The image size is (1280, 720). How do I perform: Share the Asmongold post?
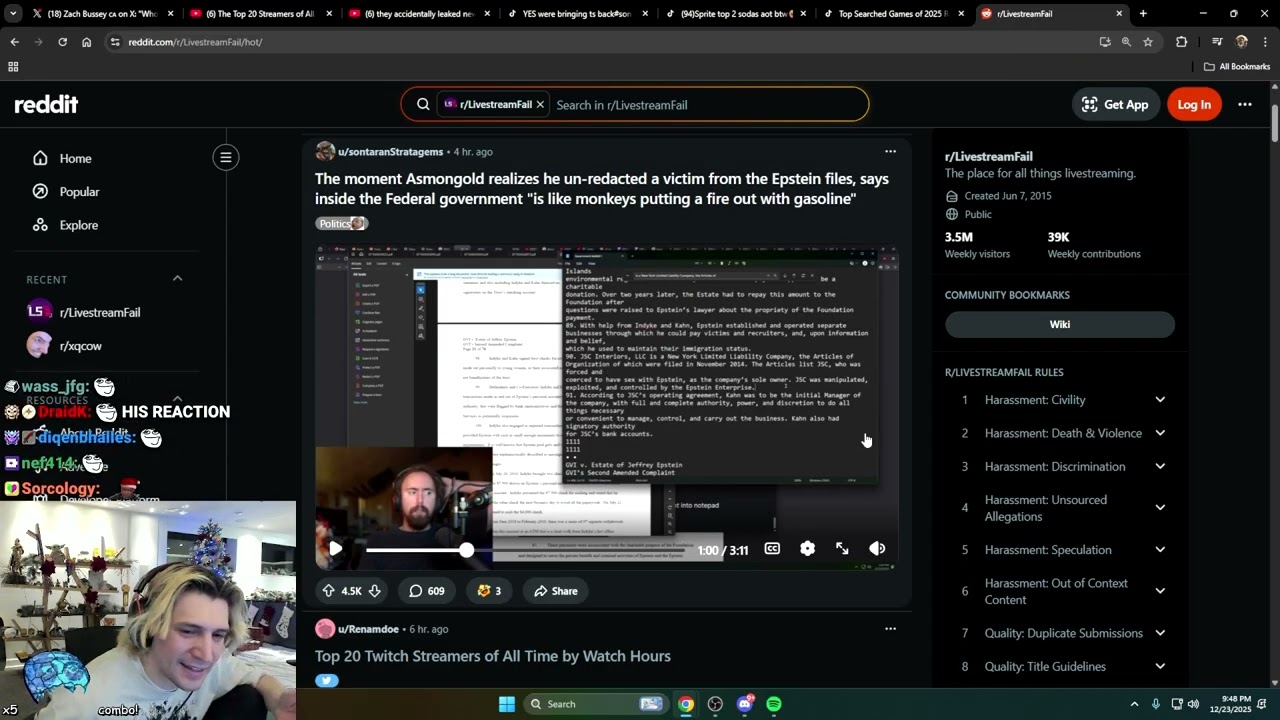click(555, 591)
